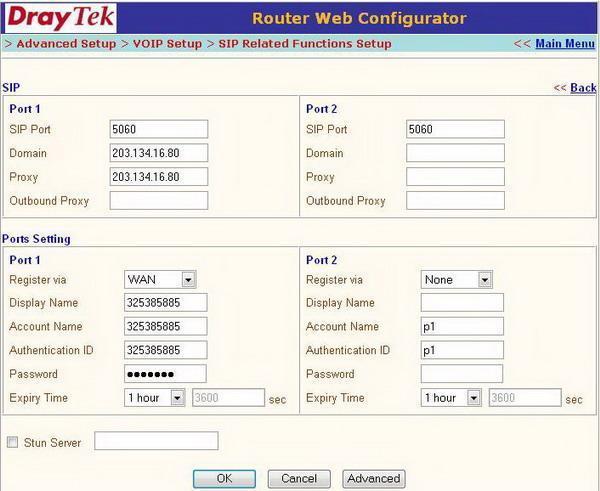This screenshot has width=600, height=491.
Task: Focus Port 2 SIP Port field
Action: point(455,129)
